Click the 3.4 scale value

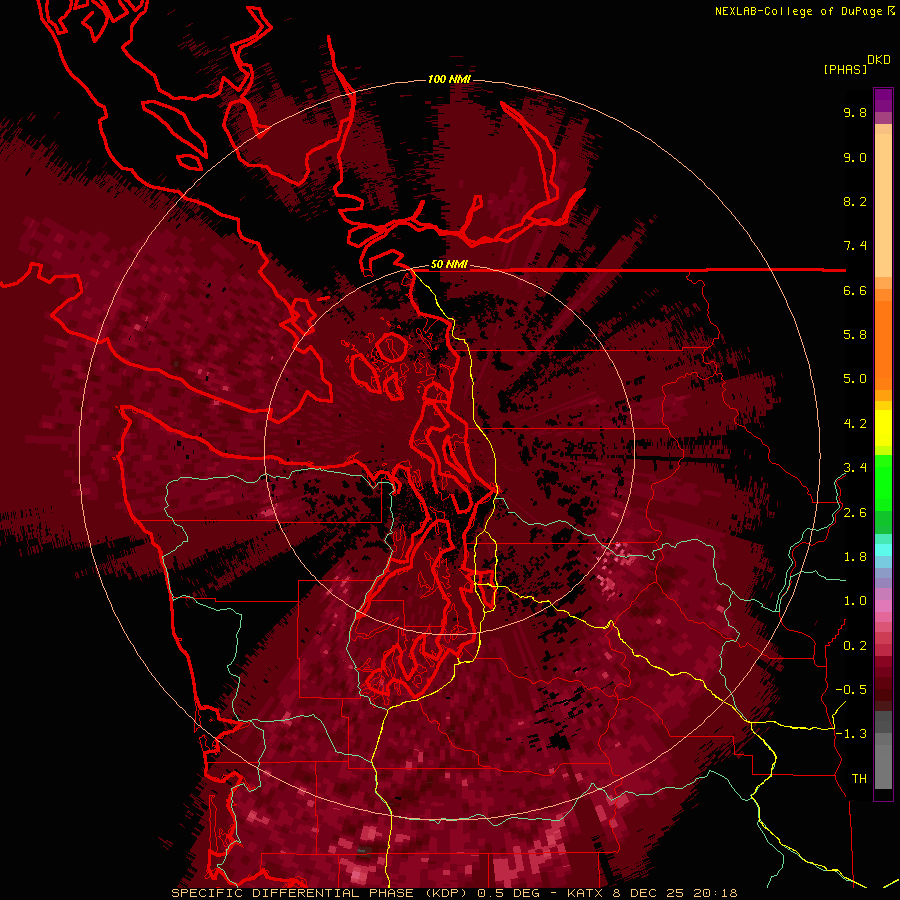(x=855, y=468)
